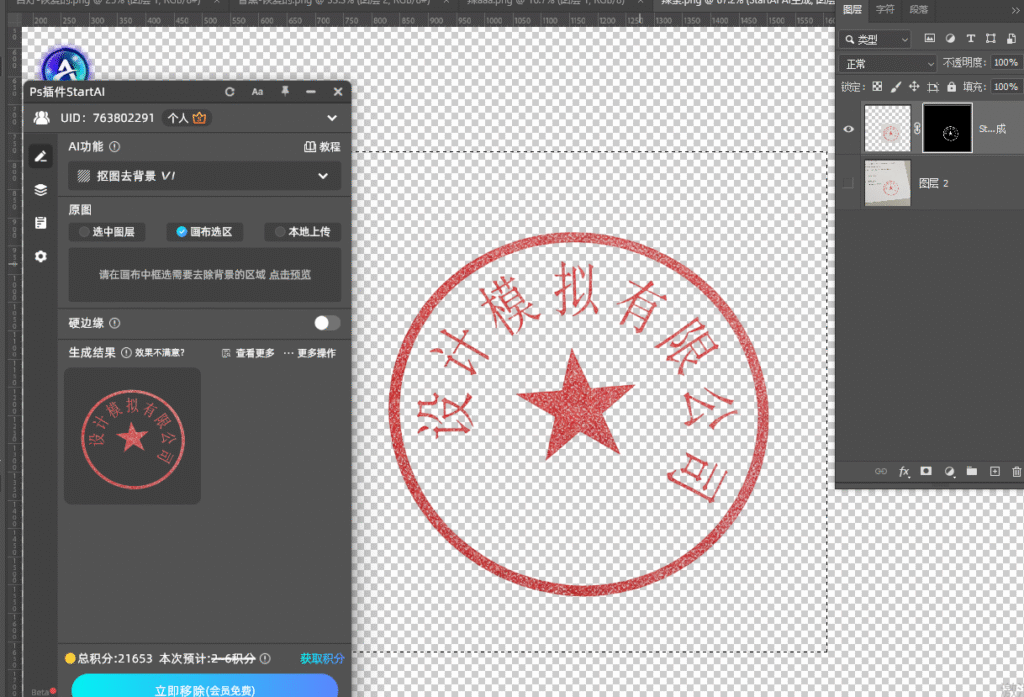Lock all with the padlock icon
Viewport: 1024px width, 697px height.
(x=952, y=87)
